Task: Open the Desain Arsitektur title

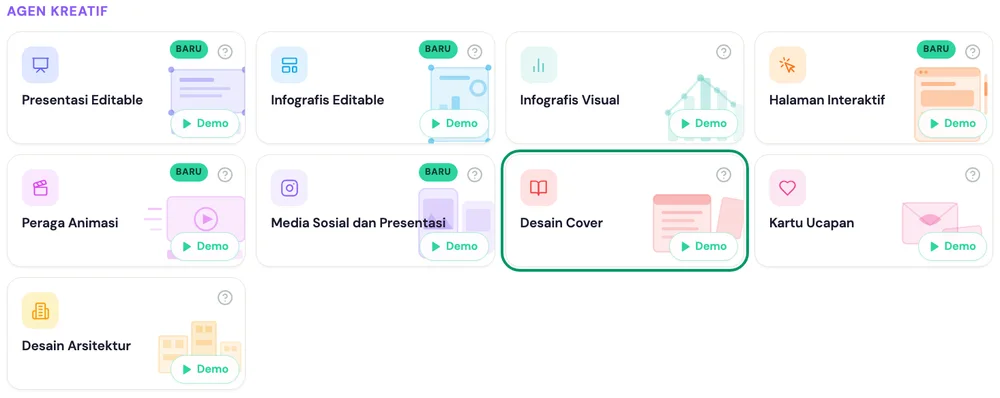Action: pyautogui.click(x=77, y=346)
